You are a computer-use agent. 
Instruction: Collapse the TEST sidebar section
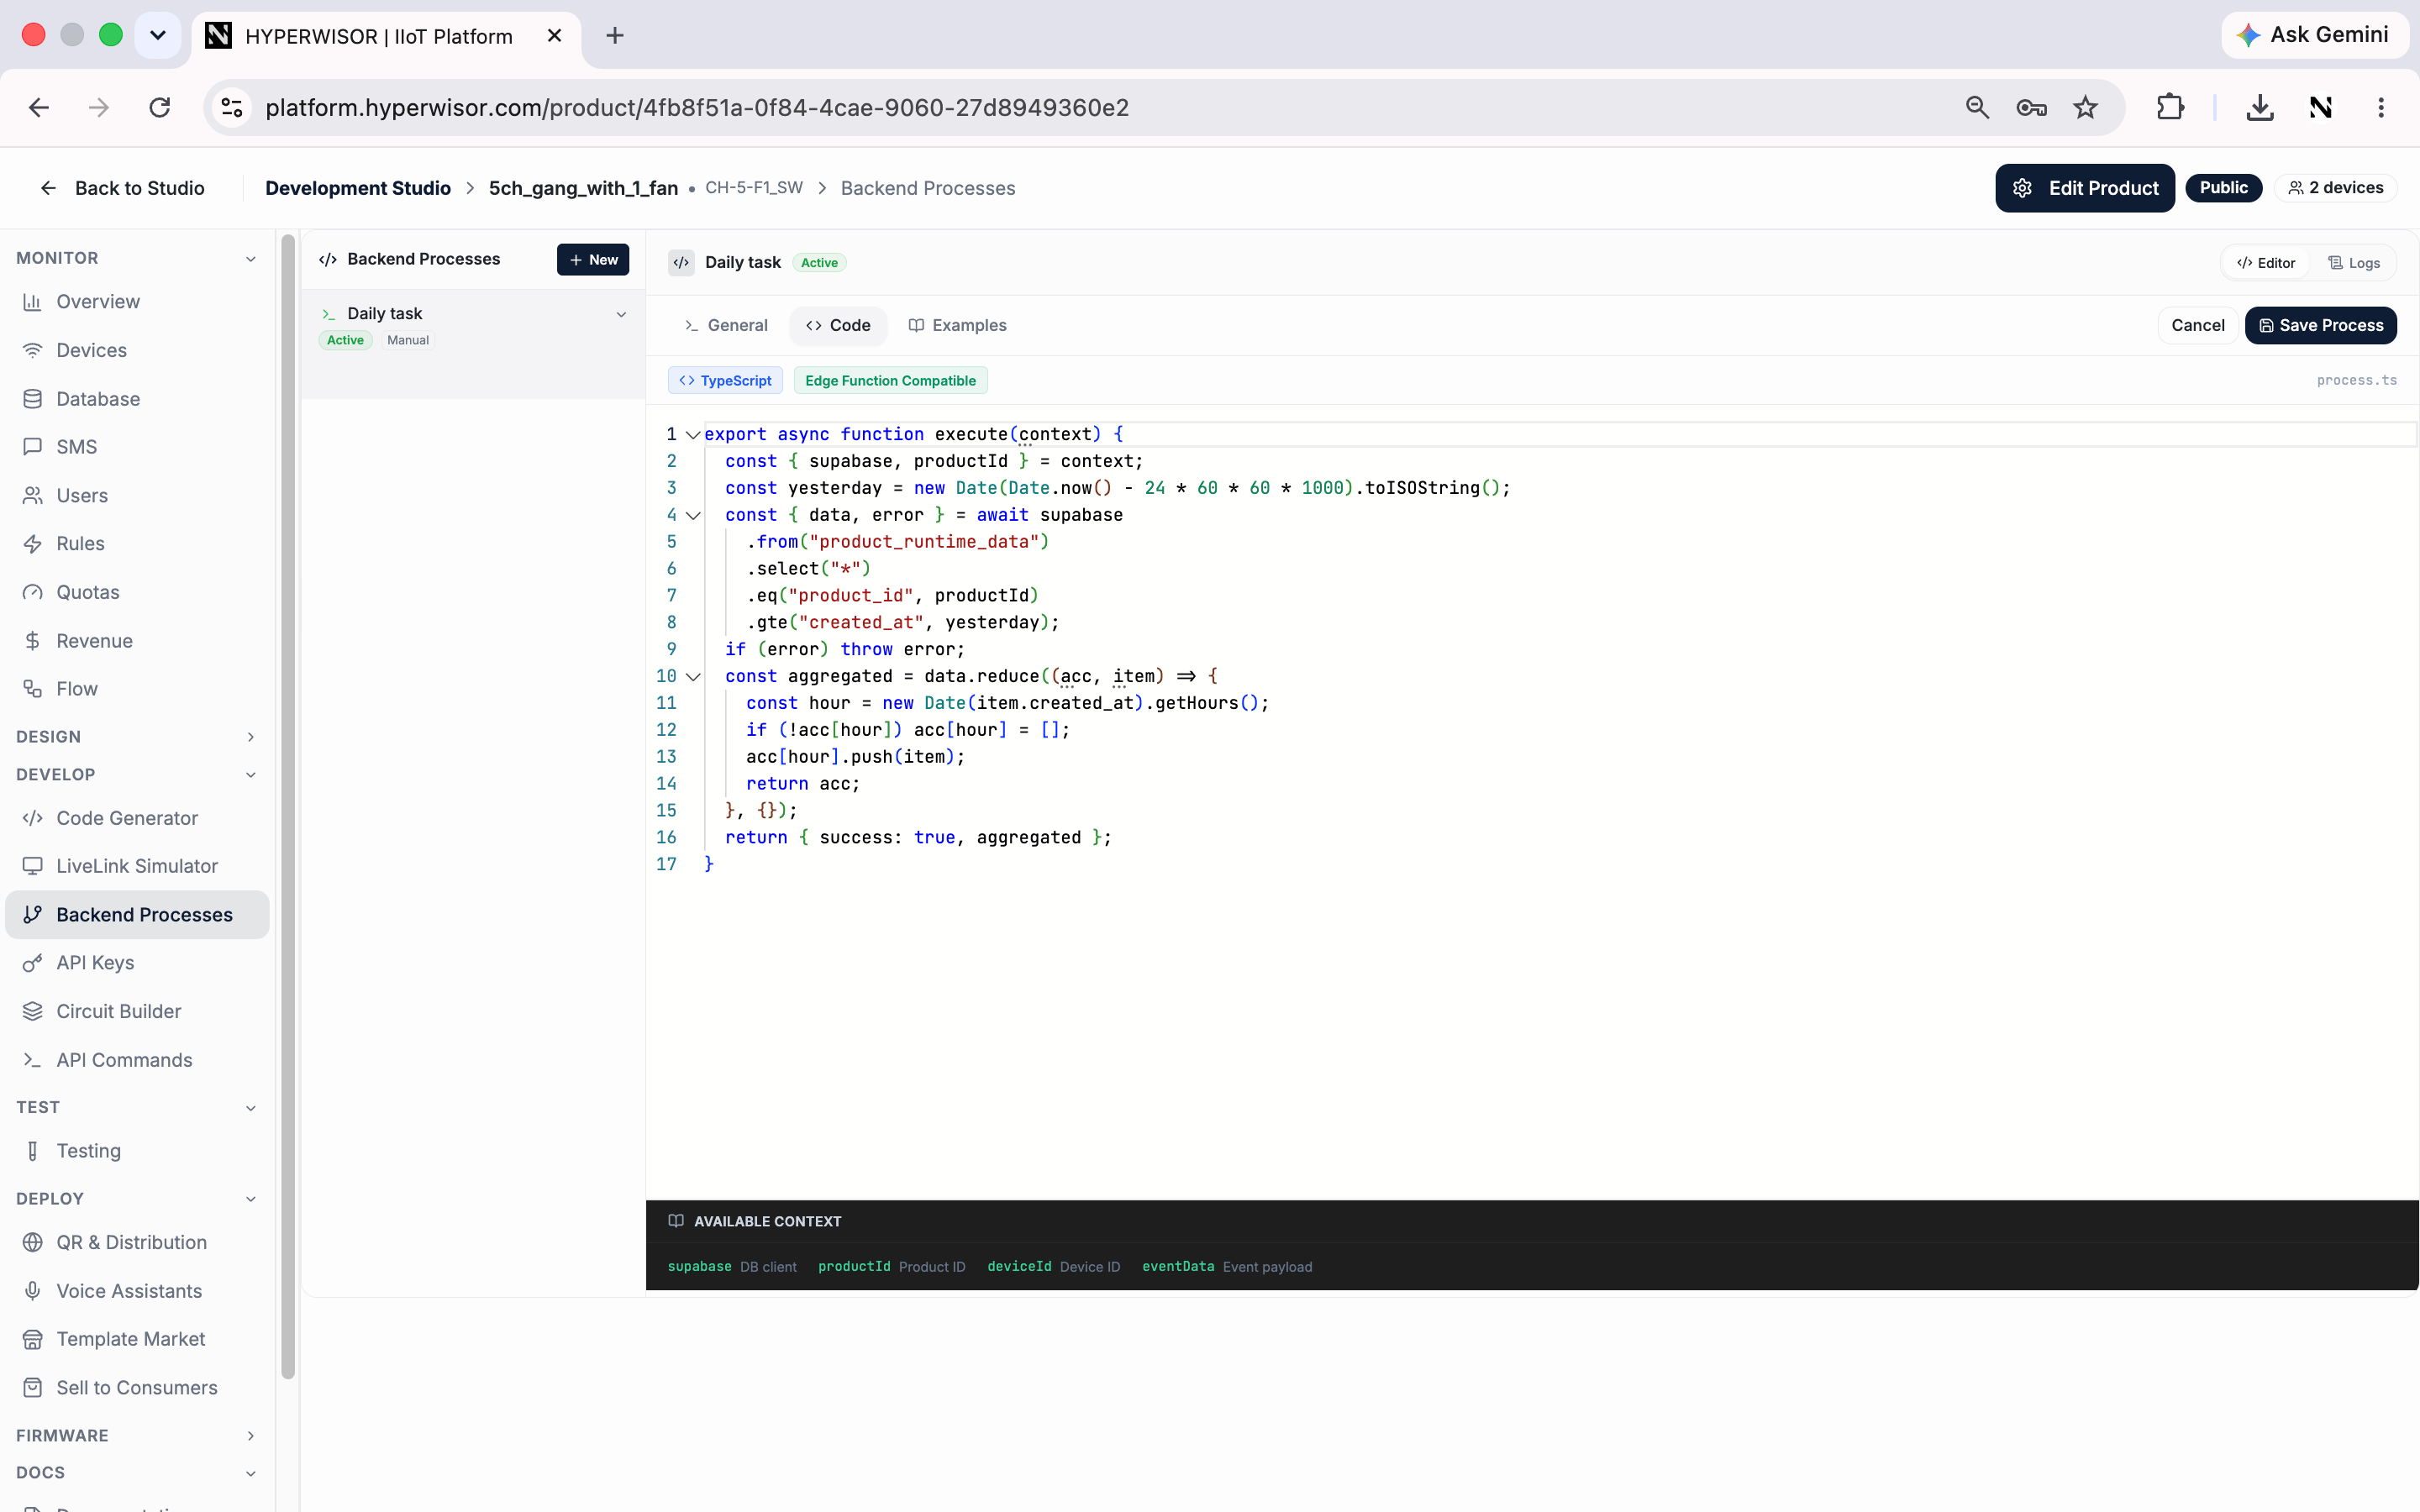click(250, 1107)
